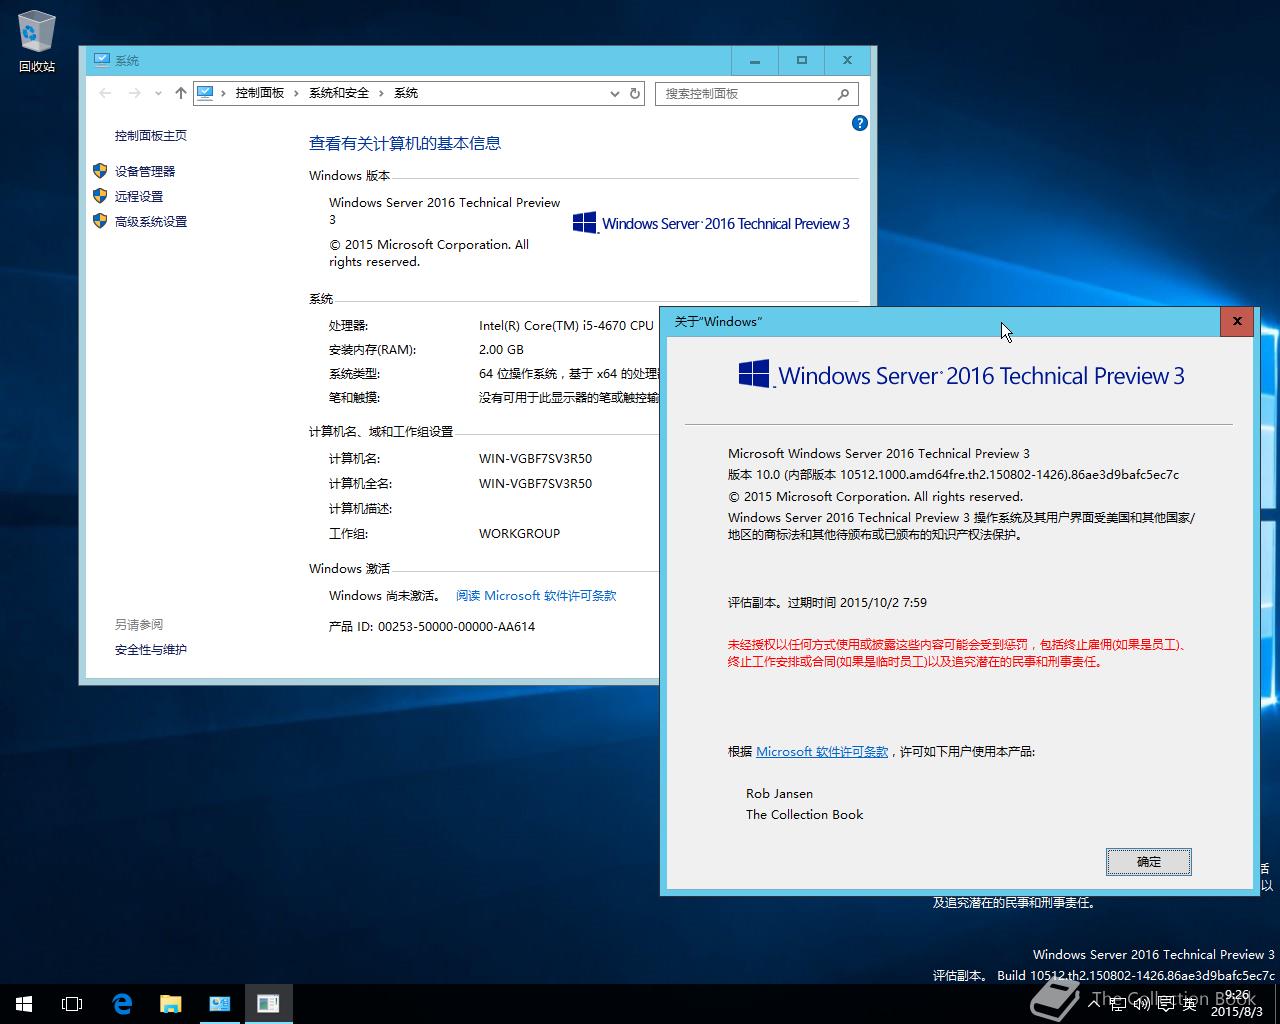Open 阅读 Microsoft 软件许可条款 link

tap(536, 595)
